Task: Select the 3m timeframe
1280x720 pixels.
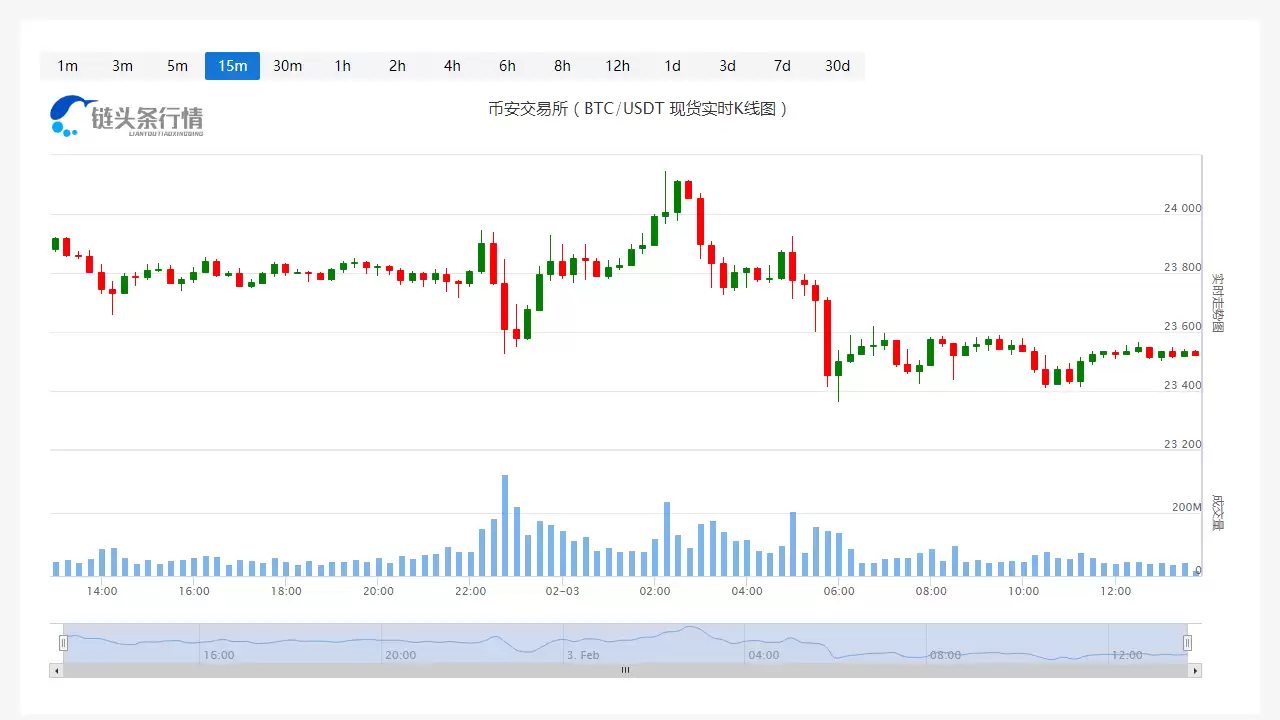Action: click(122, 66)
